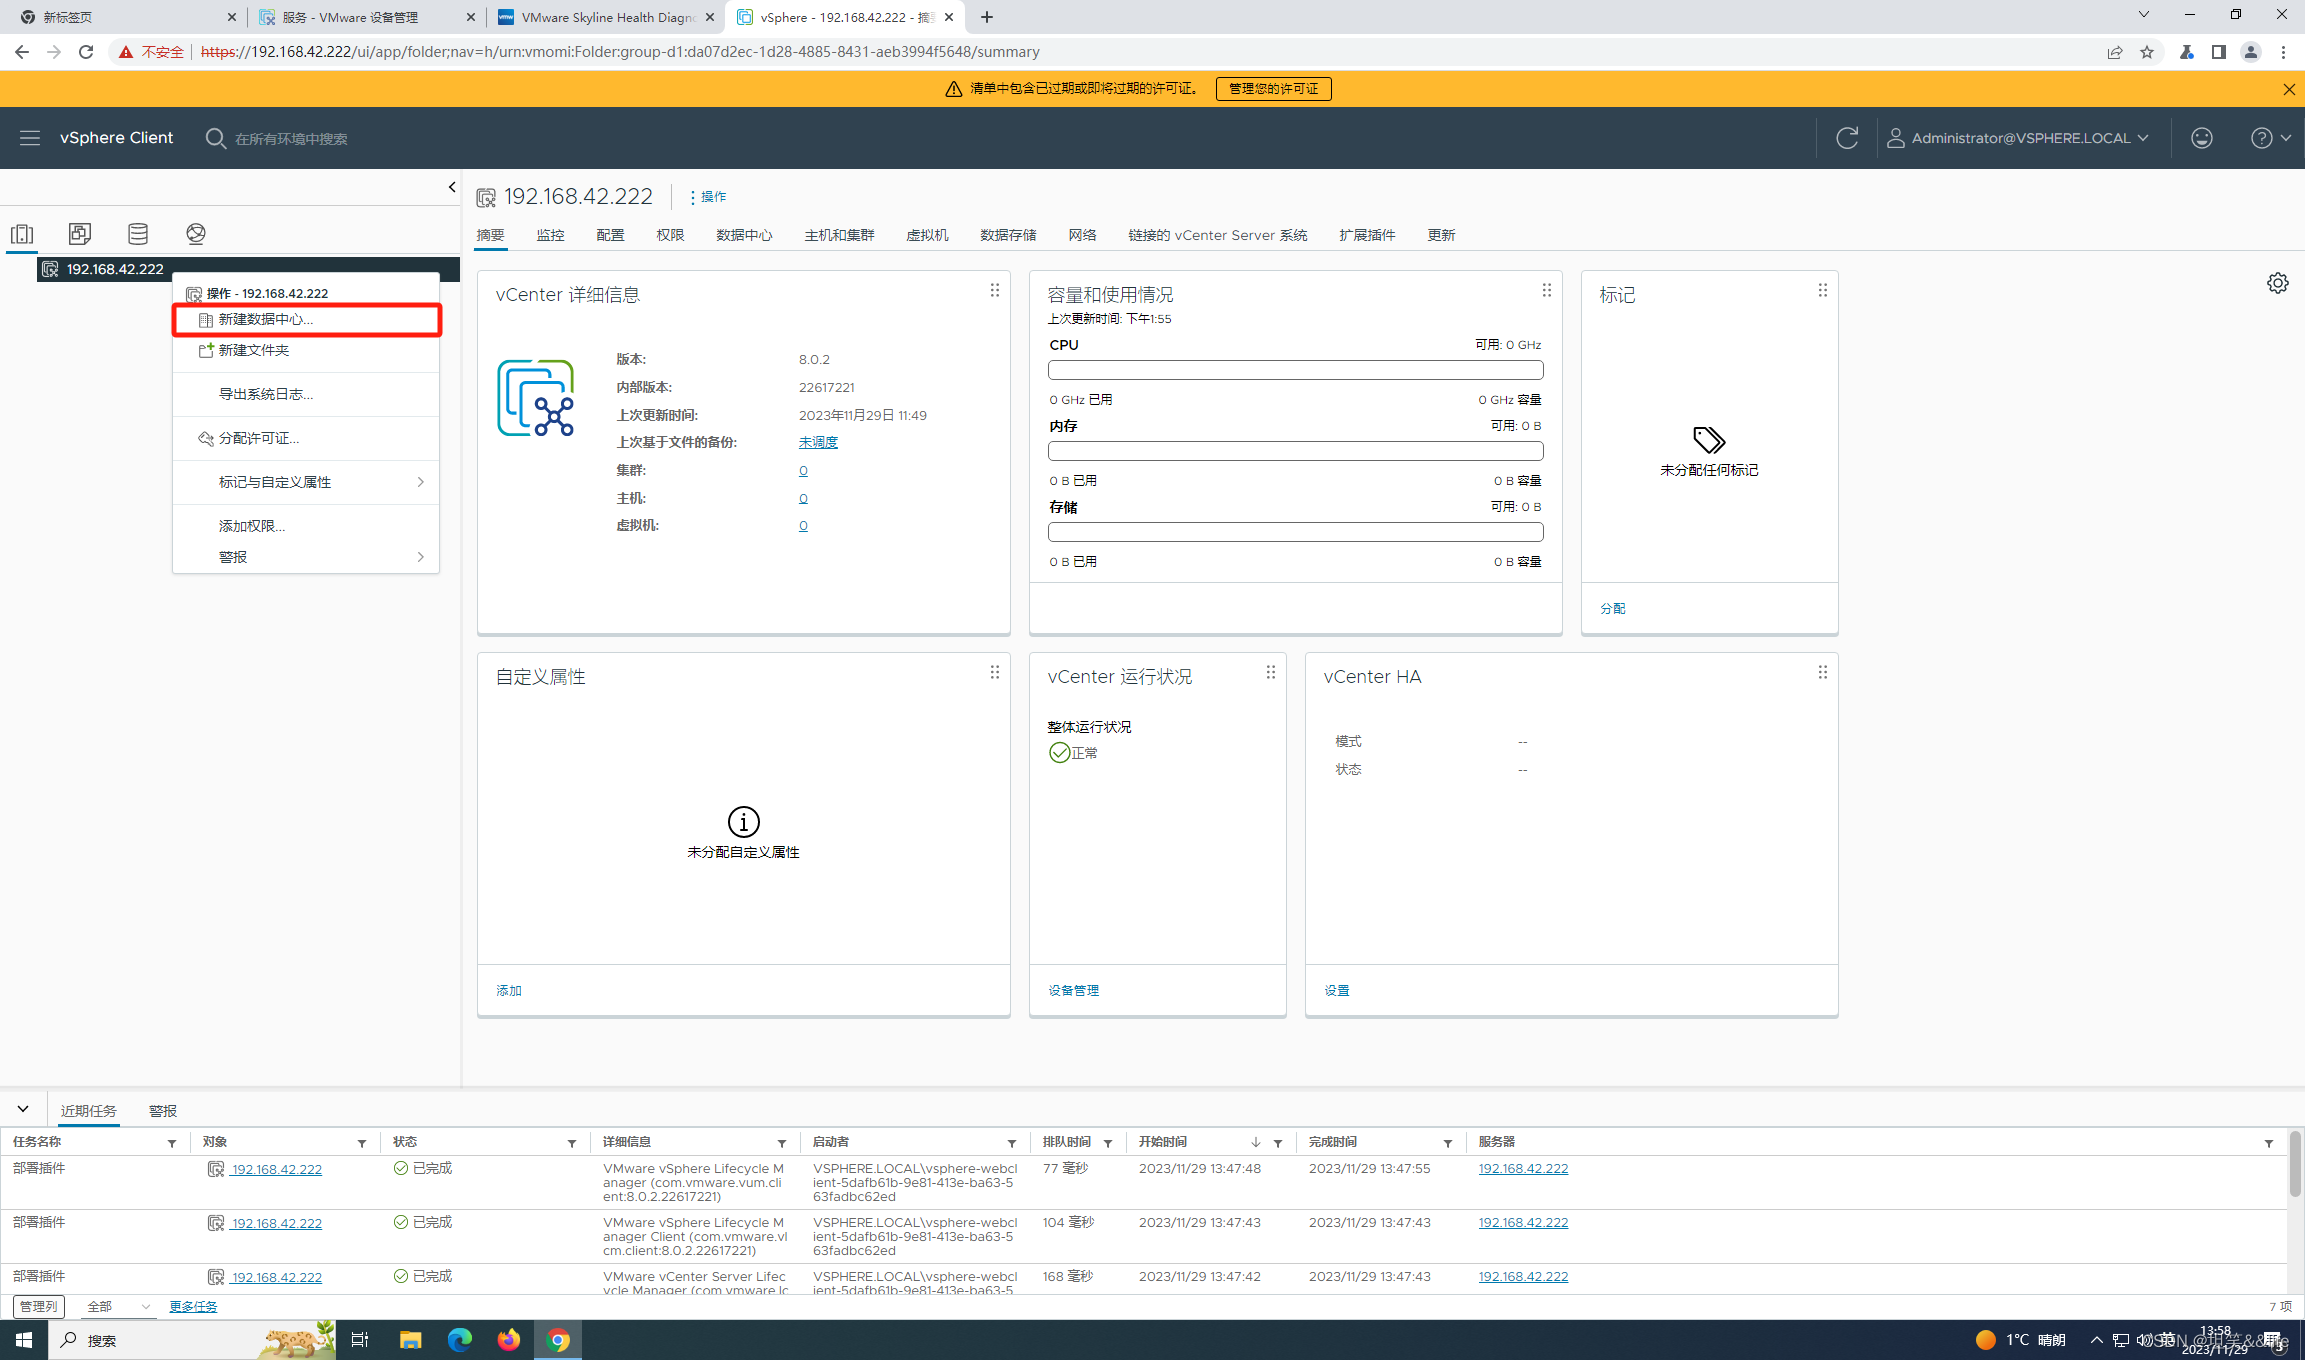2305x1360 pixels.
Task: Switch to the 更新 tab
Action: 1441,235
